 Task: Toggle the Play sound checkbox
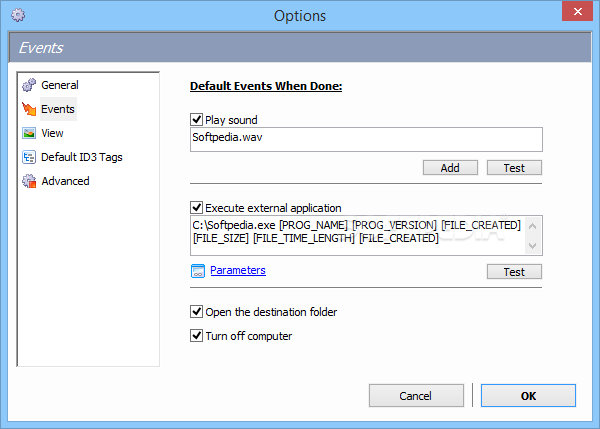(x=196, y=119)
